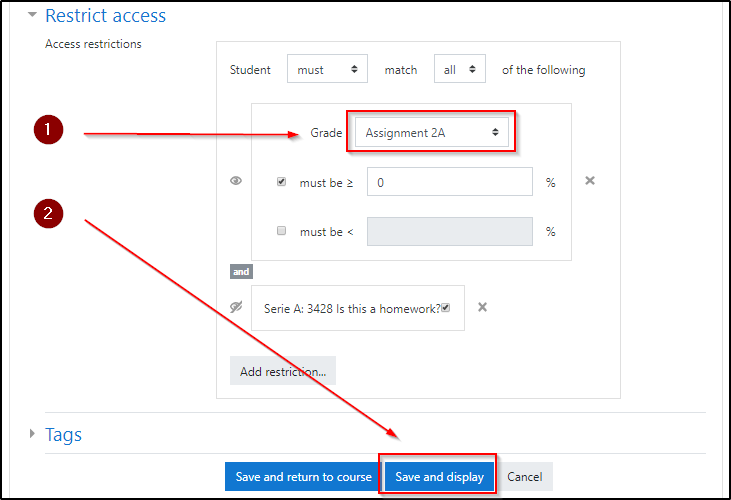
Task: Enable the 'must be <' checkbox
Action: pos(282,231)
